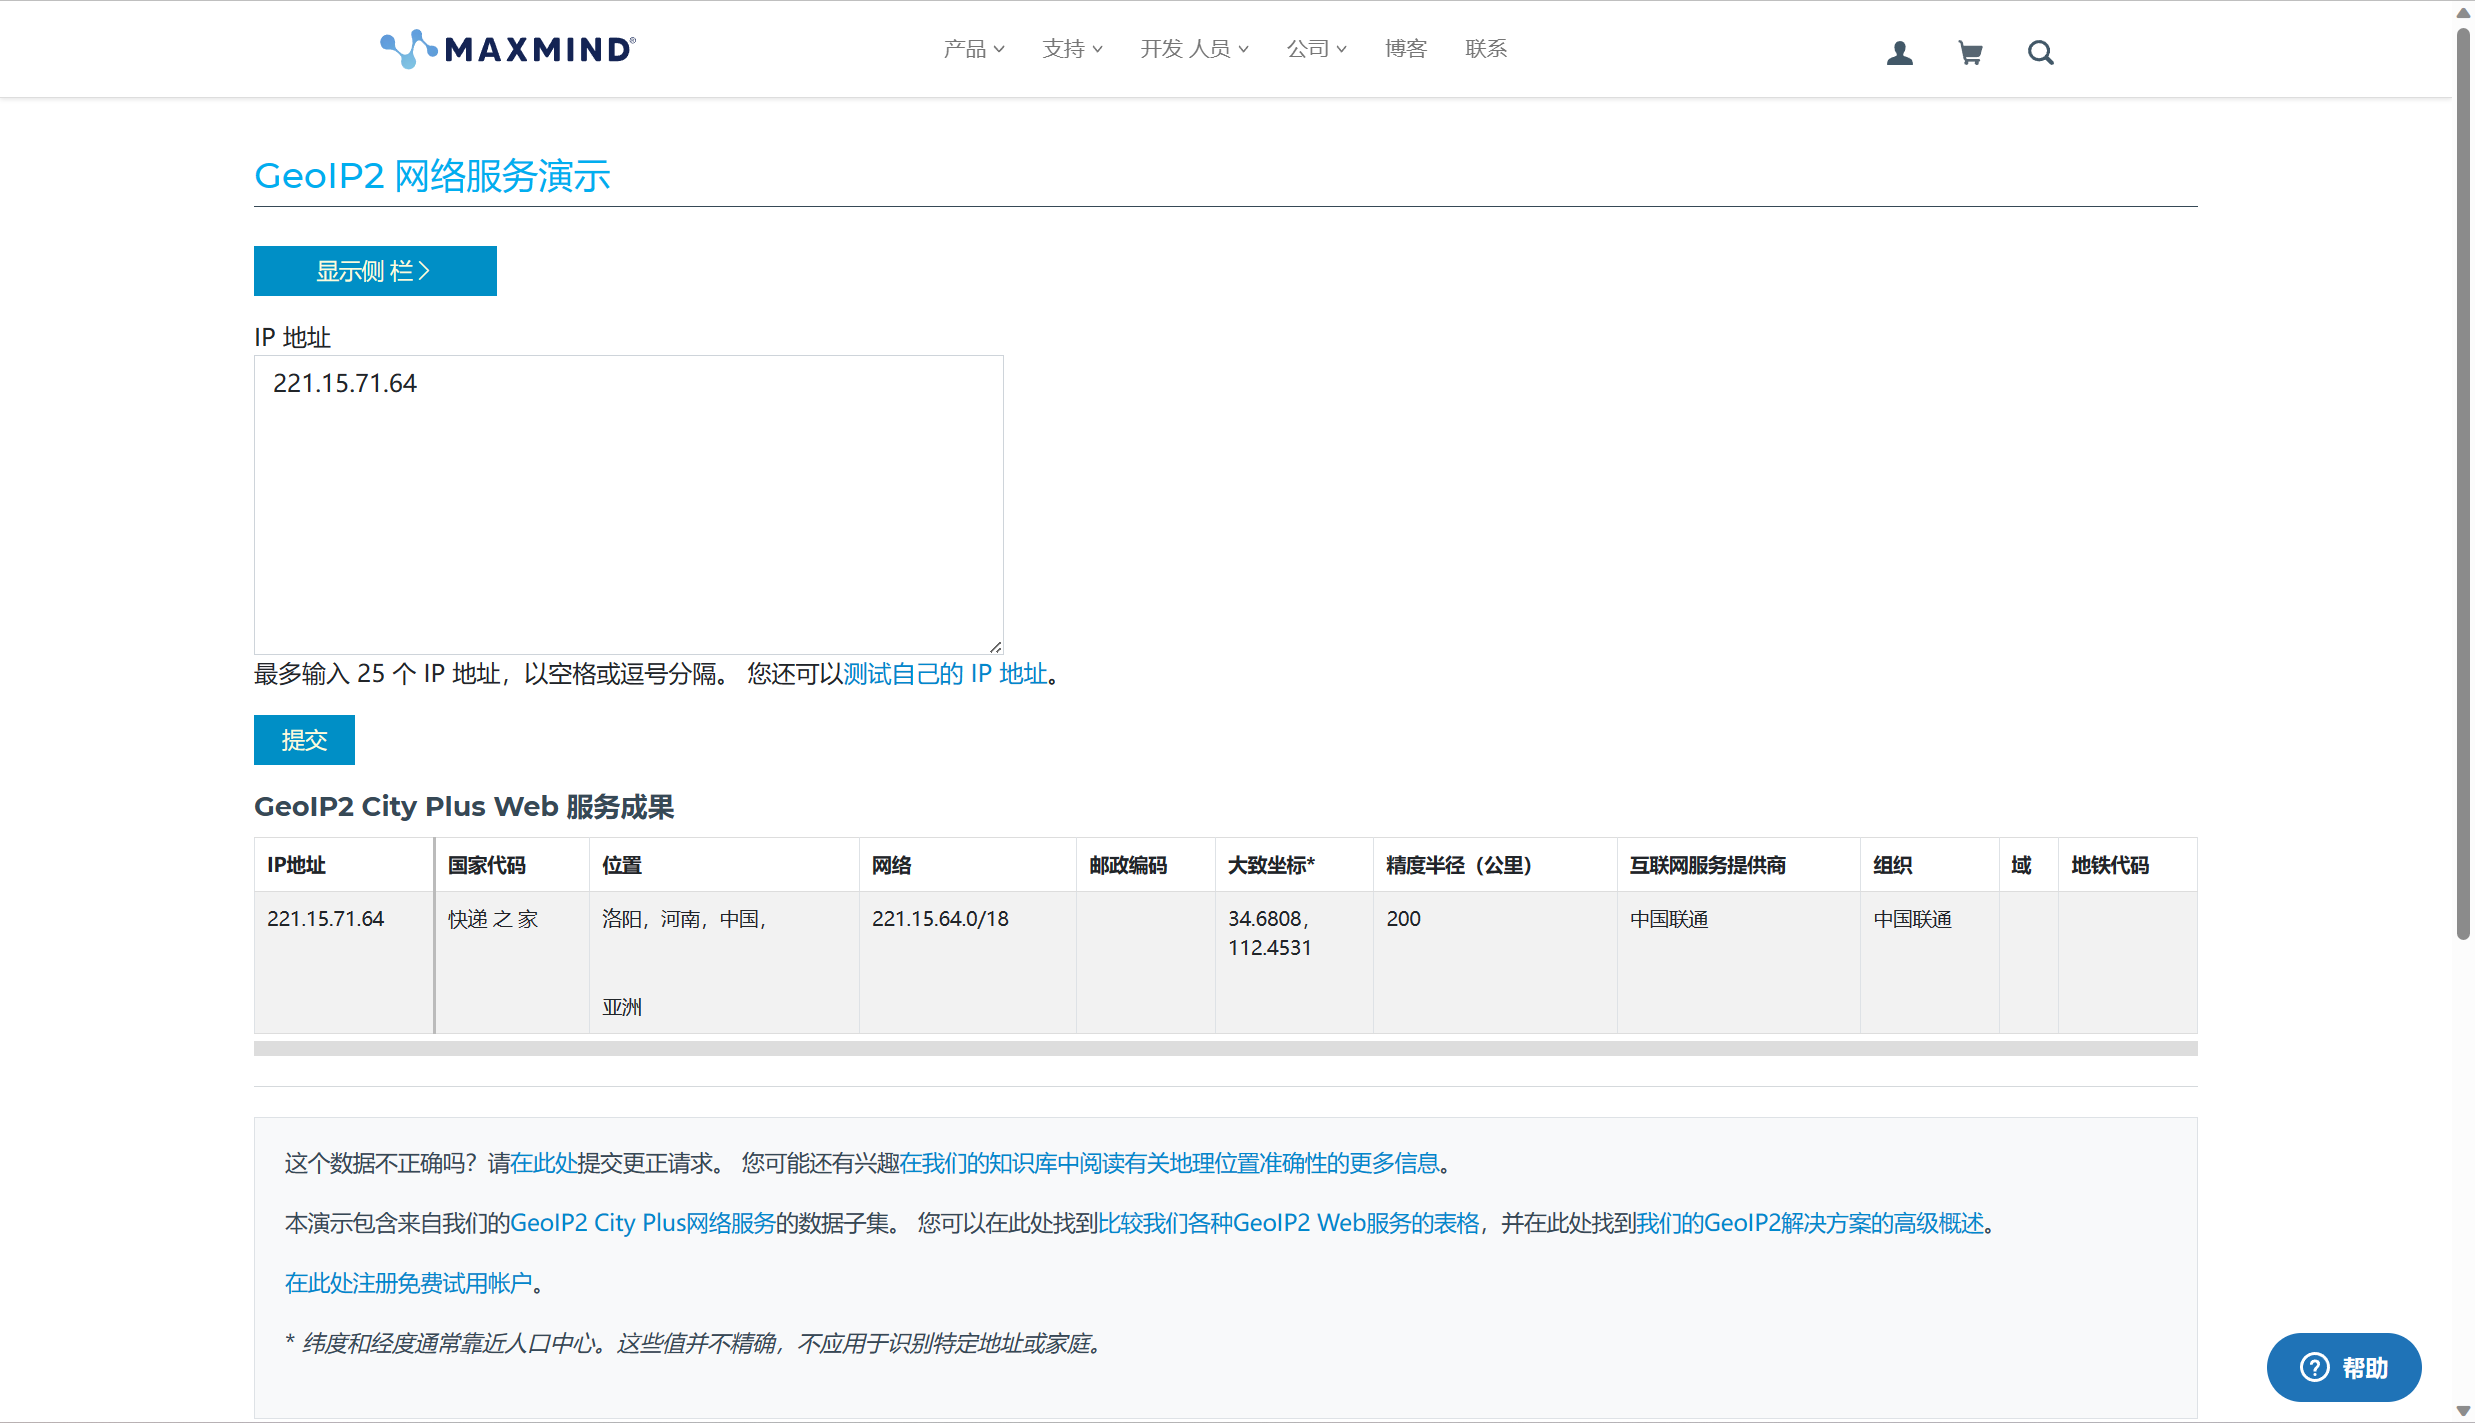The width and height of the screenshot is (2475, 1423).
Task: Open the 博客 menu item
Action: [x=1406, y=49]
